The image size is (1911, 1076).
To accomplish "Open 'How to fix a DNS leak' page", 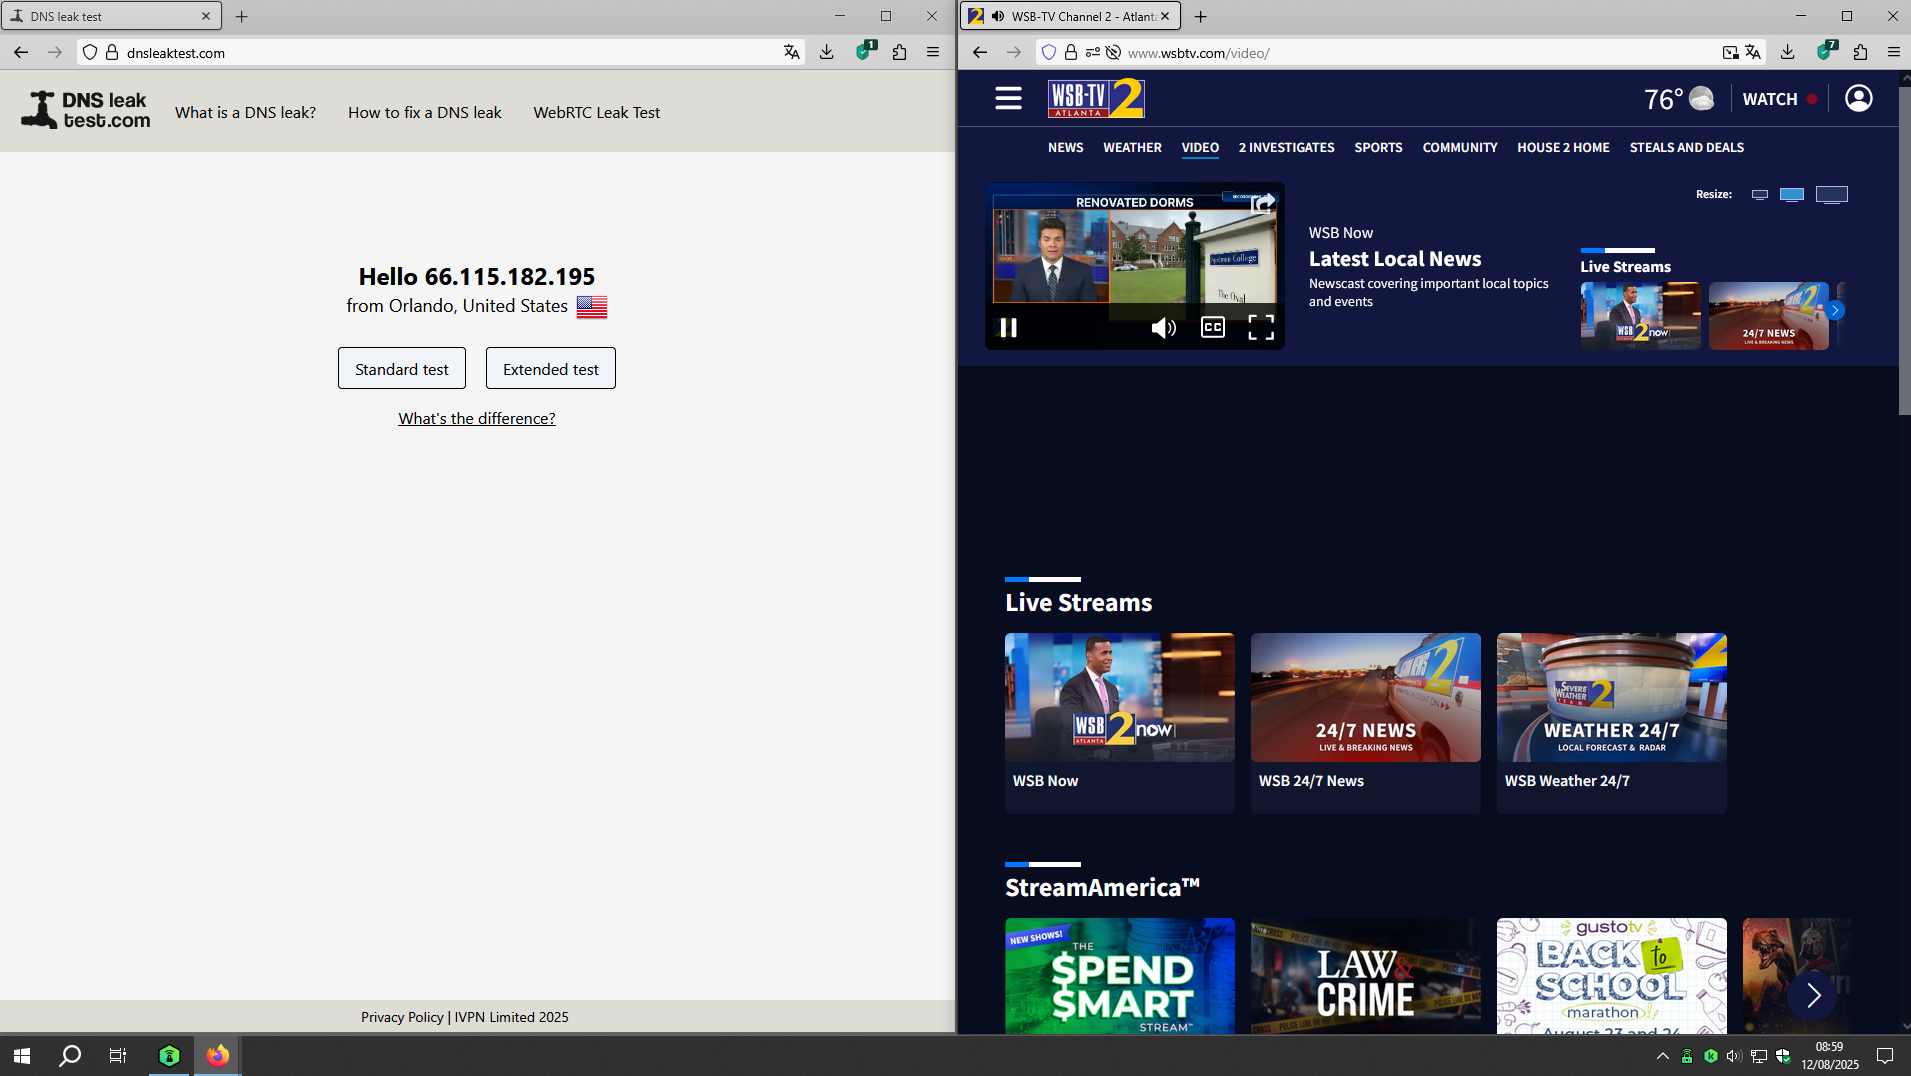I will [x=425, y=113].
